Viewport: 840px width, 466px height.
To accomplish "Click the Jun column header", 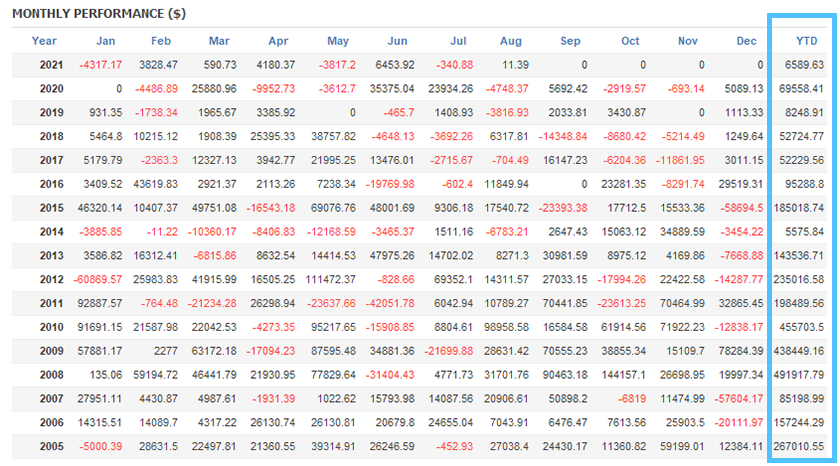I will tap(397, 41).
